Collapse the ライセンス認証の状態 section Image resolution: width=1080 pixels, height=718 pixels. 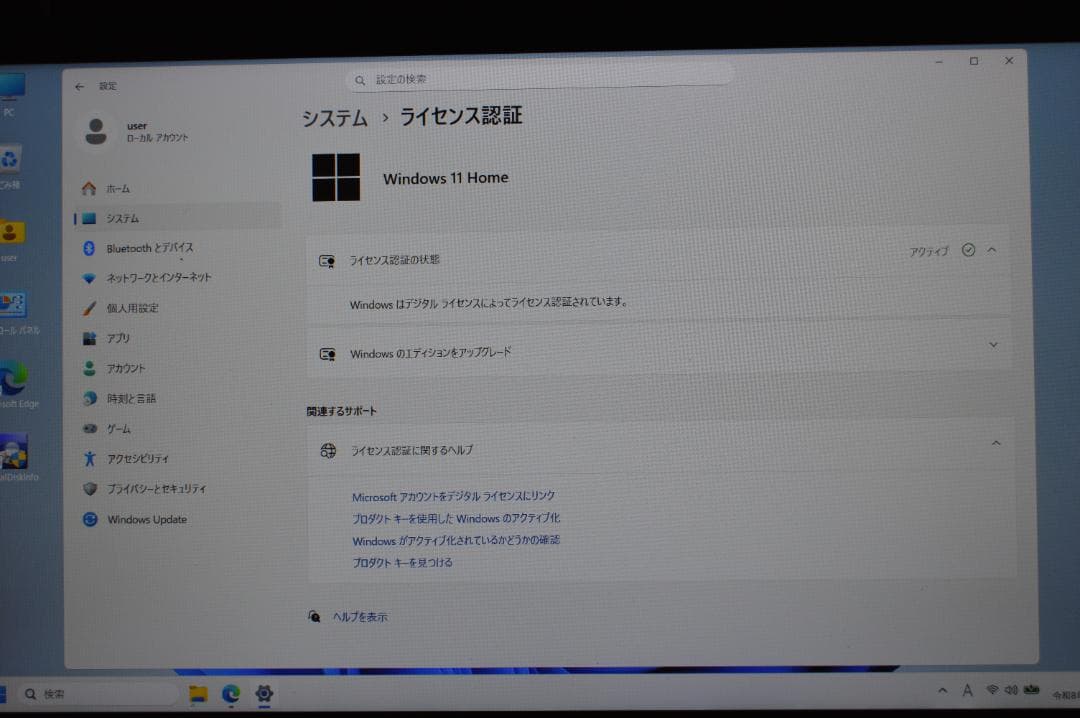pyautogui.click(x=991, y=250)
